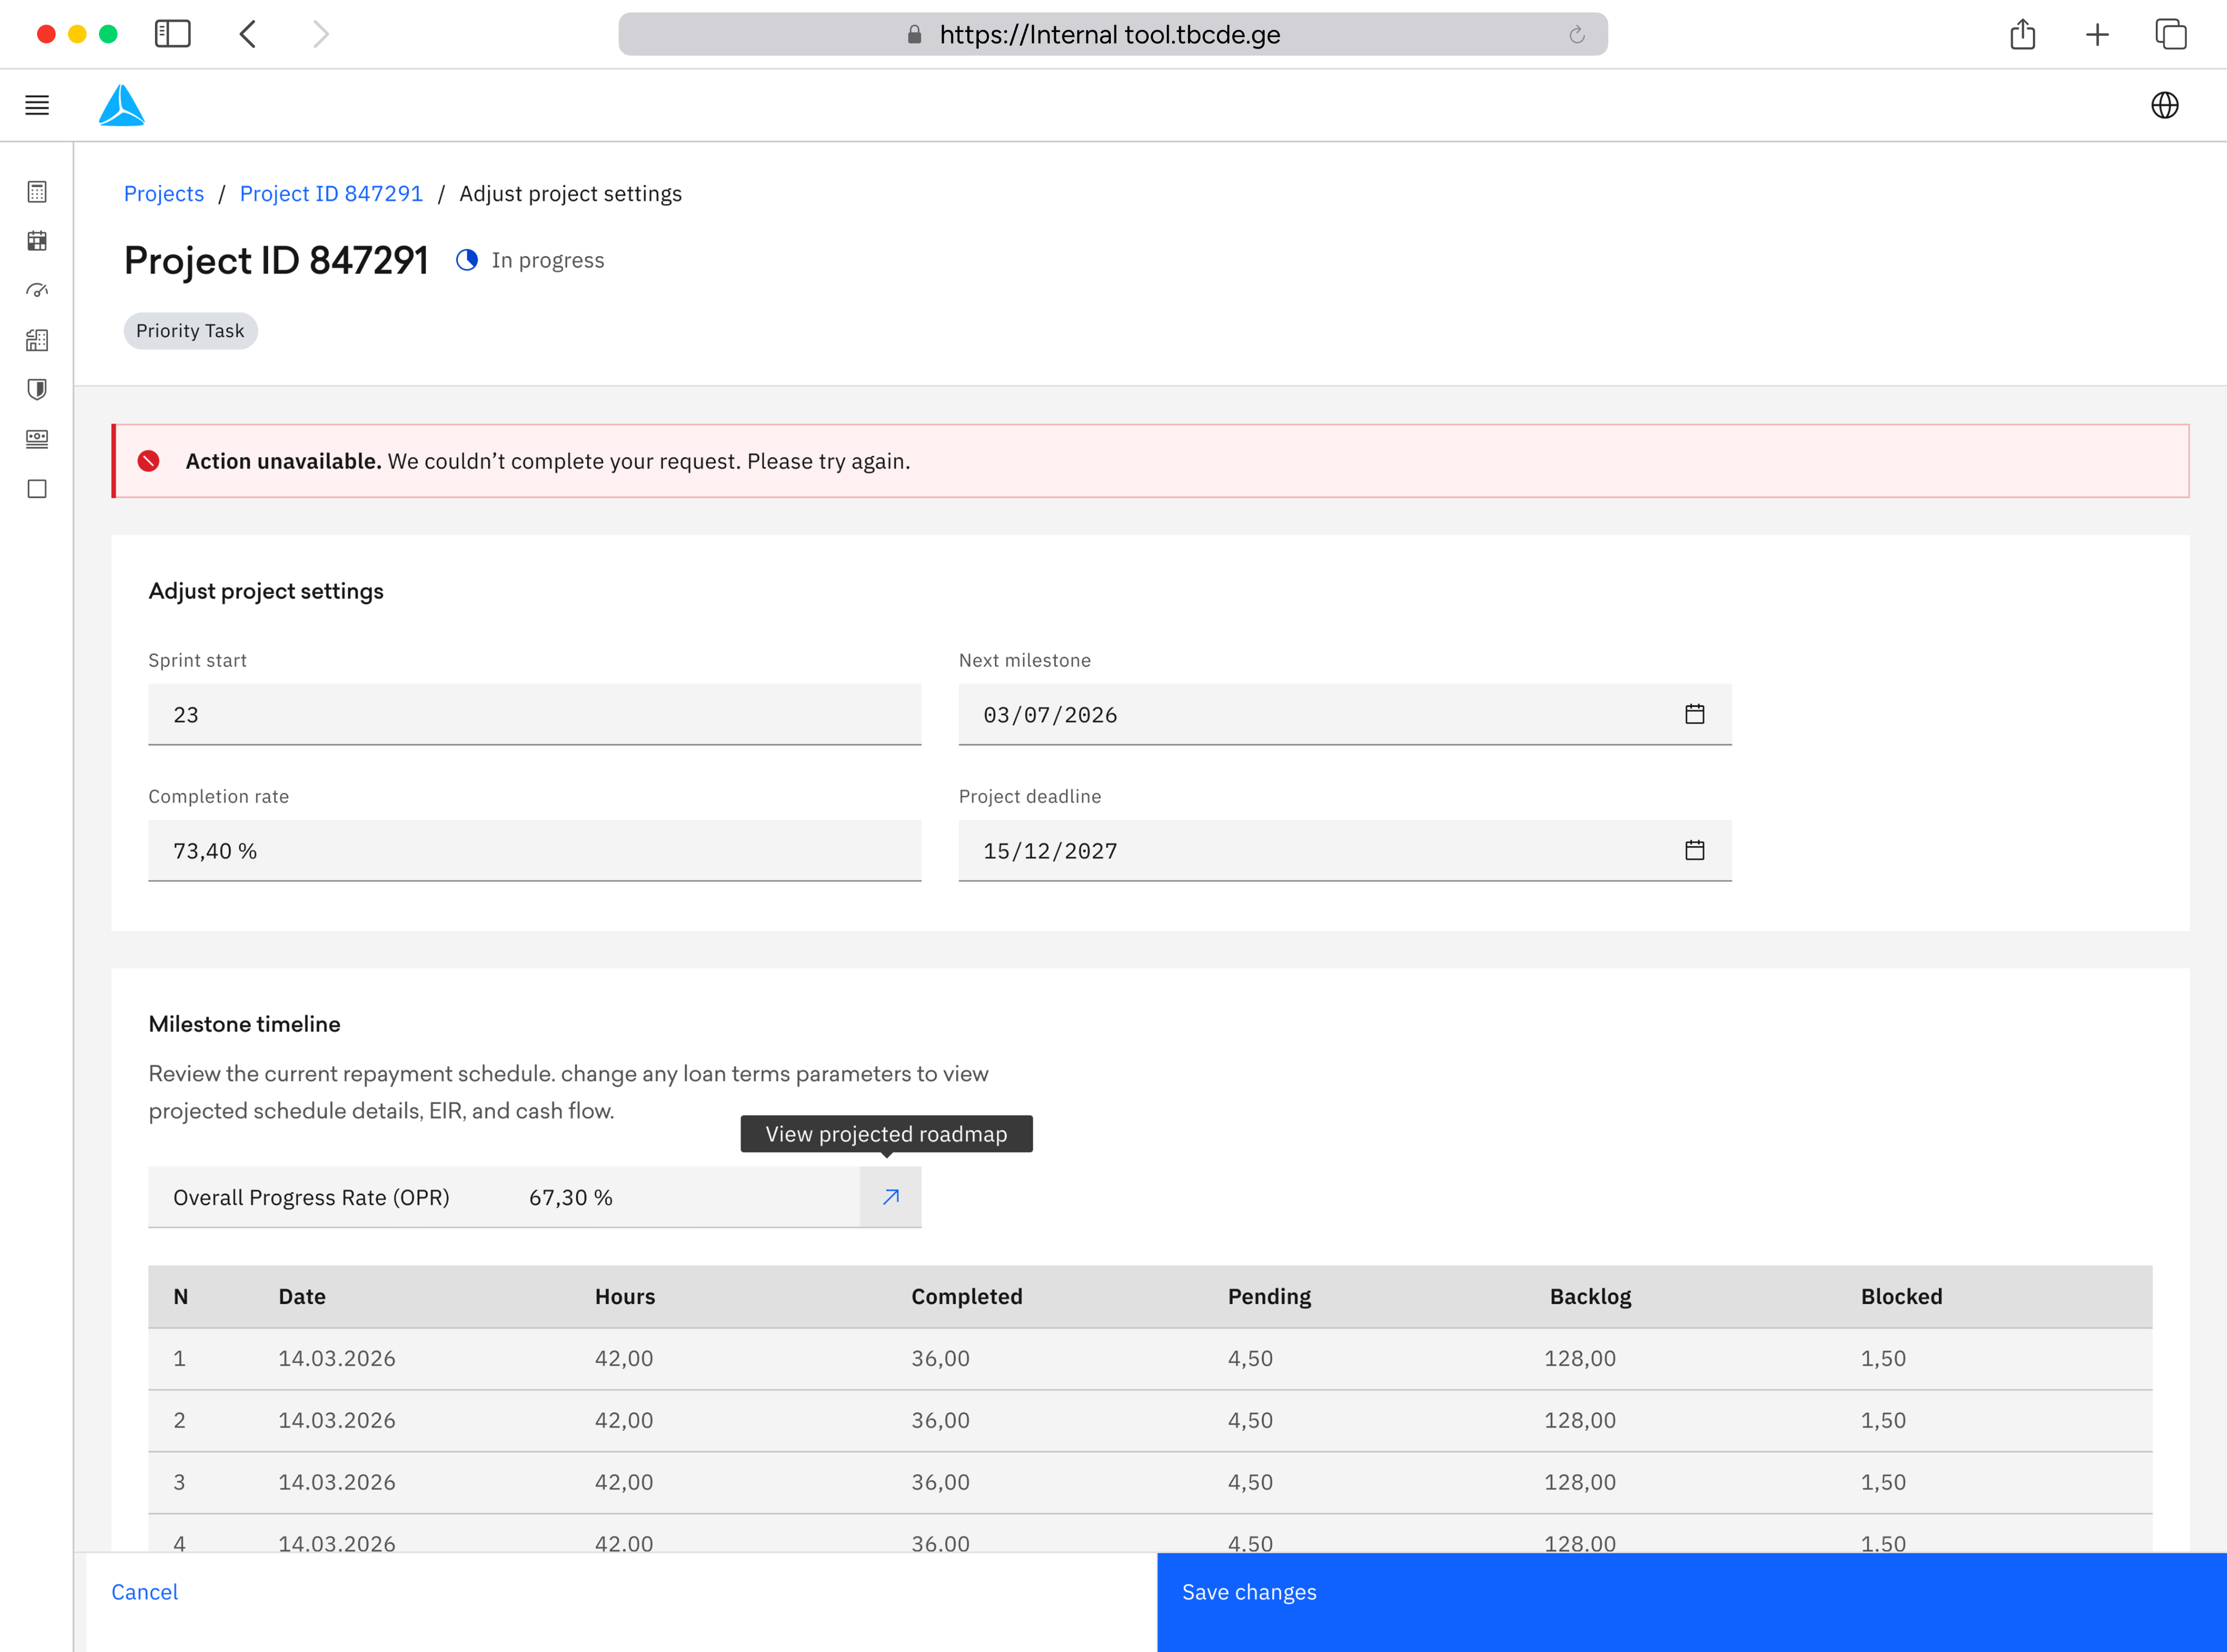Click the OPR arrow to view roadmap
This screenshot has height=1652, width=2227.
890,1197
